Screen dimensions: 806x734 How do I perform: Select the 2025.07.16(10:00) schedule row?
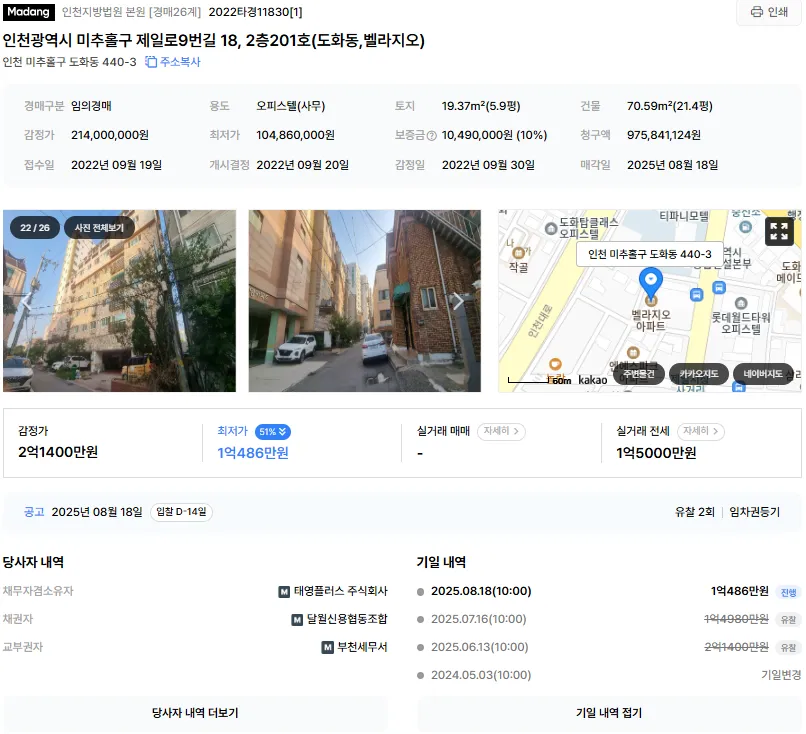click(x=609, y=619)
